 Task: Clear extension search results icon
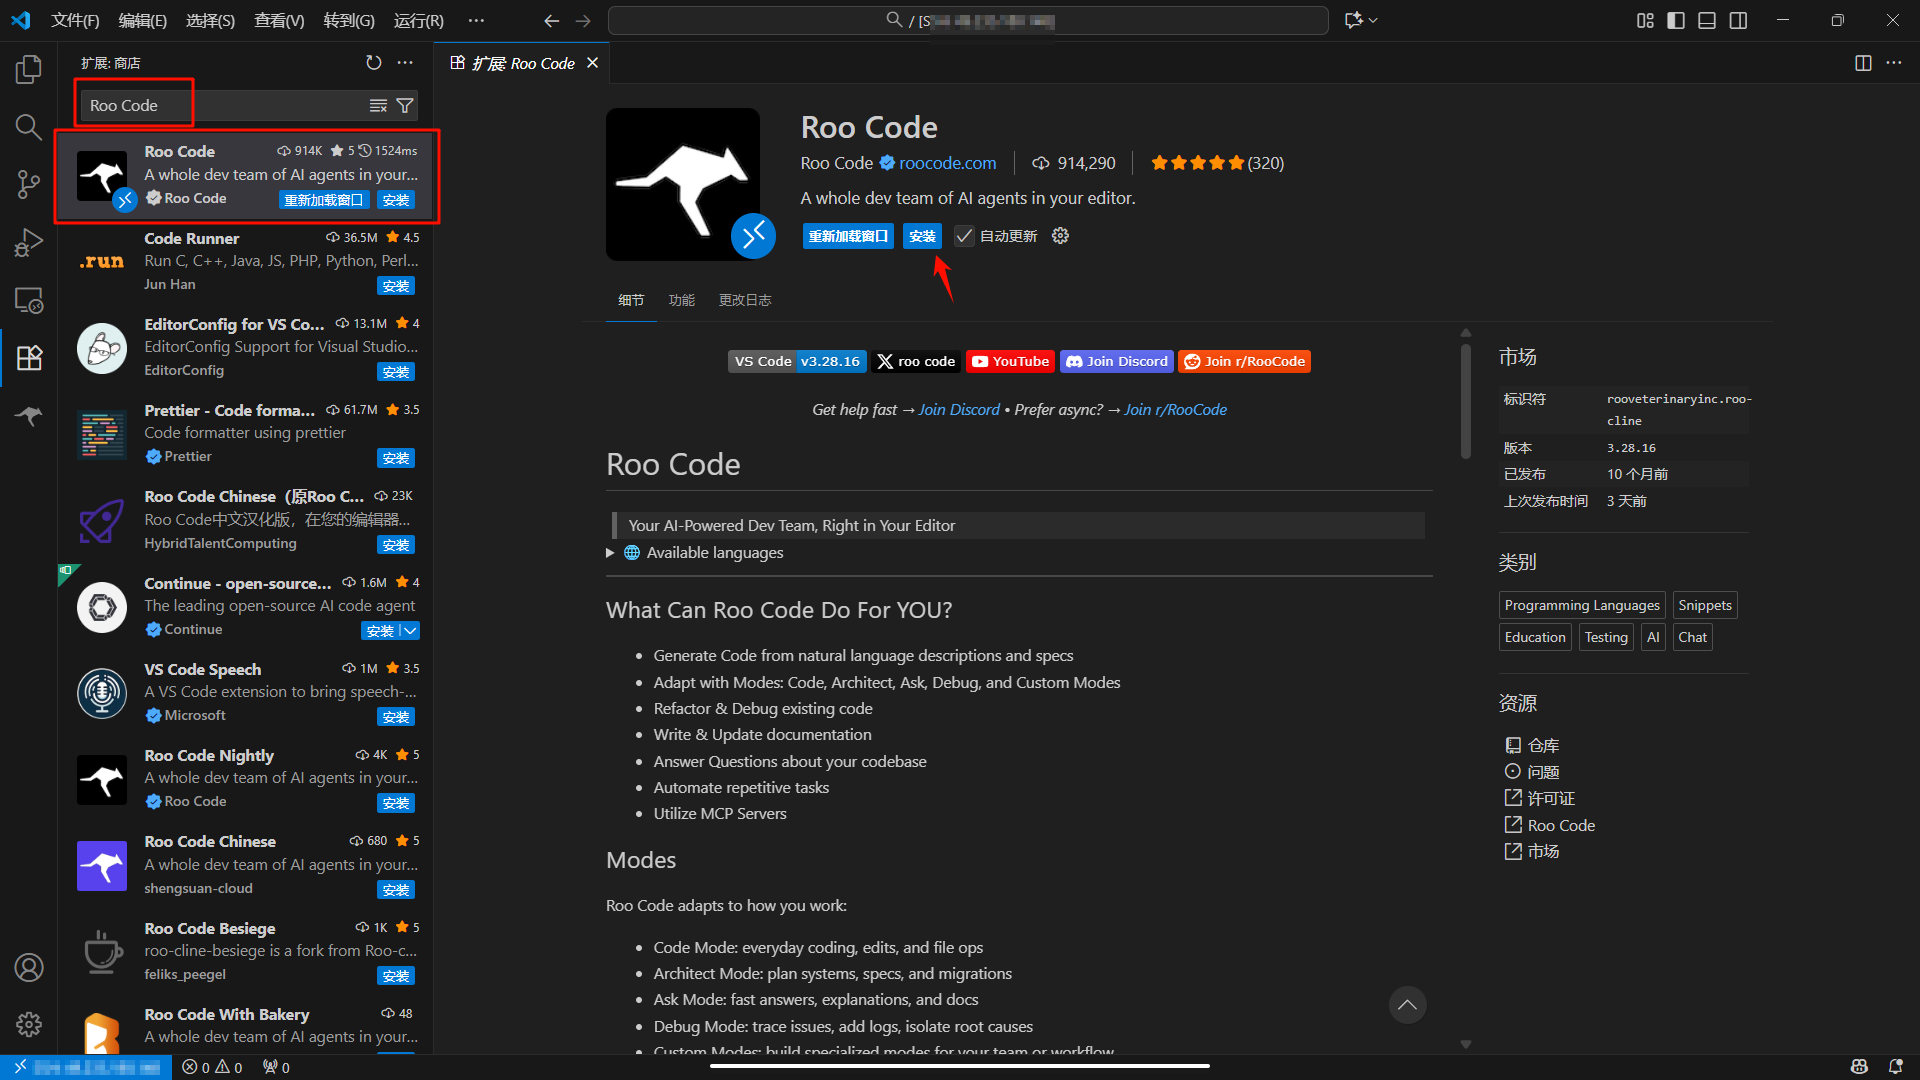378,105
